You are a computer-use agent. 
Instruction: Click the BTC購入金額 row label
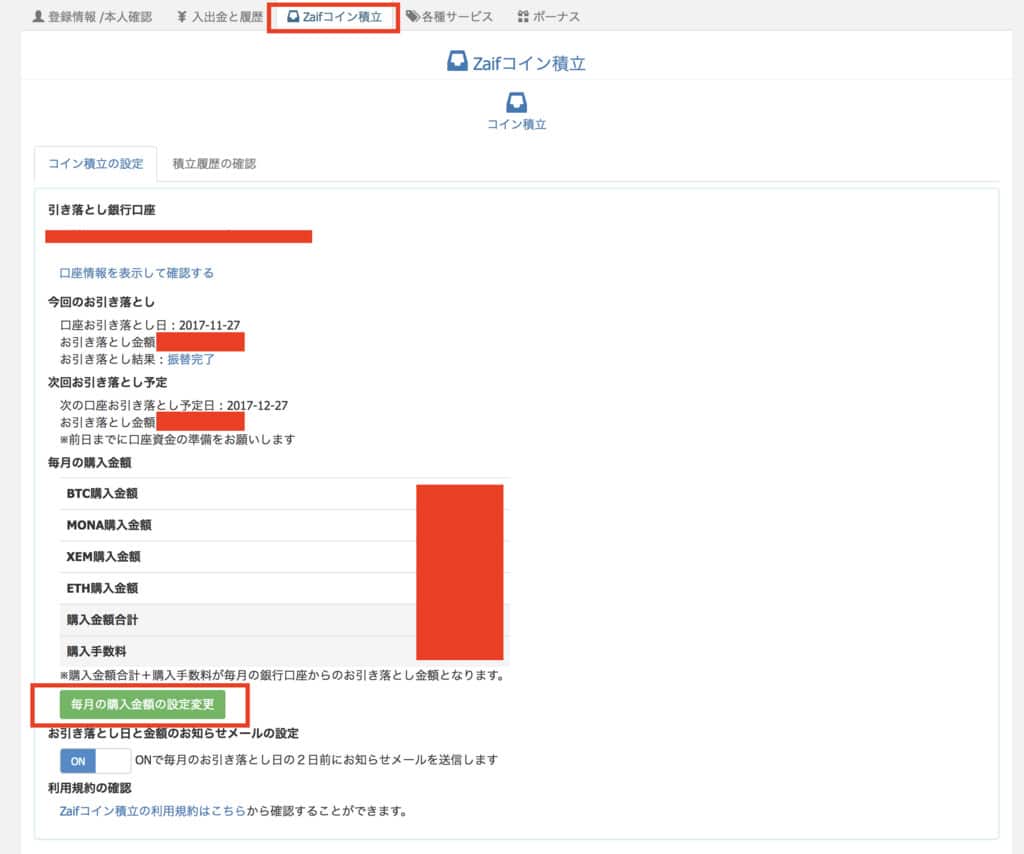click(102, 494)
